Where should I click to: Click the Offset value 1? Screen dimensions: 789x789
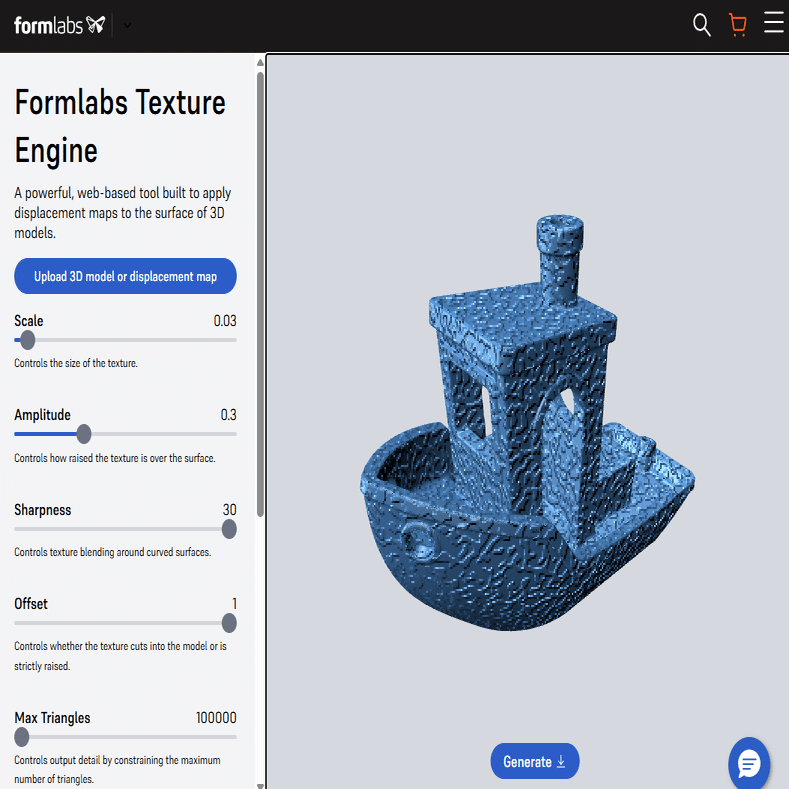[234, 604]
